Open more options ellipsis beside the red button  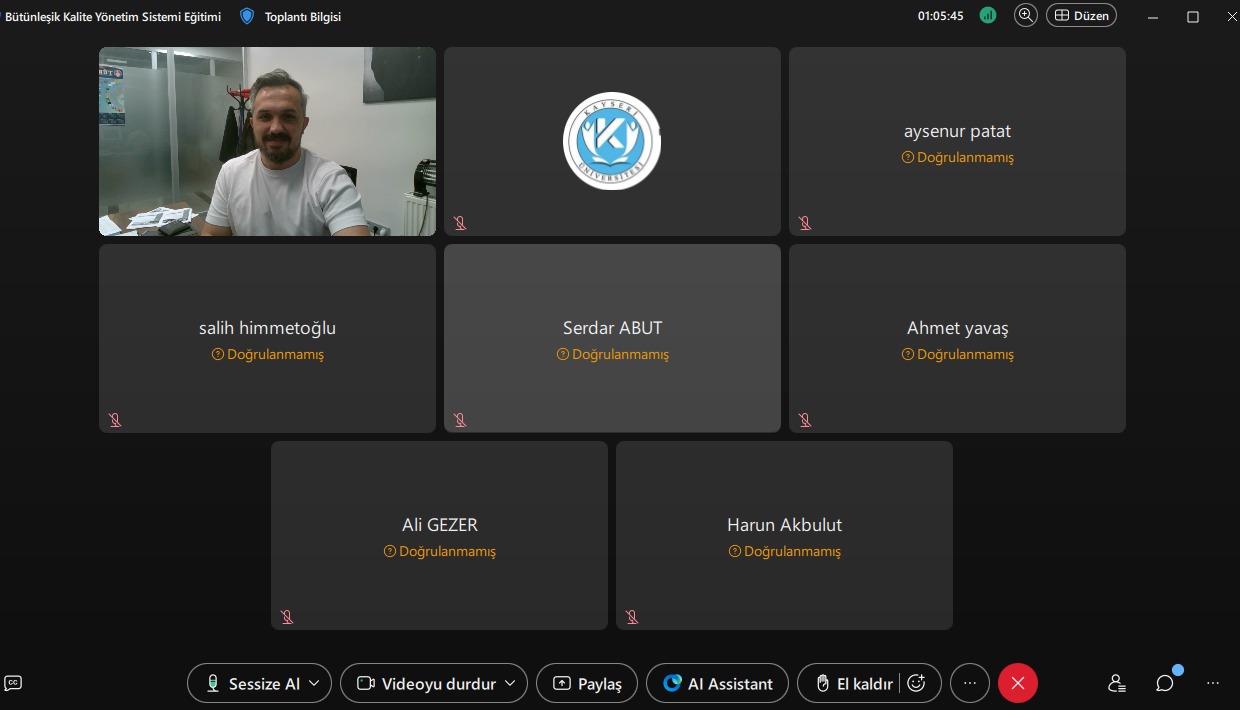click(969, 684)
